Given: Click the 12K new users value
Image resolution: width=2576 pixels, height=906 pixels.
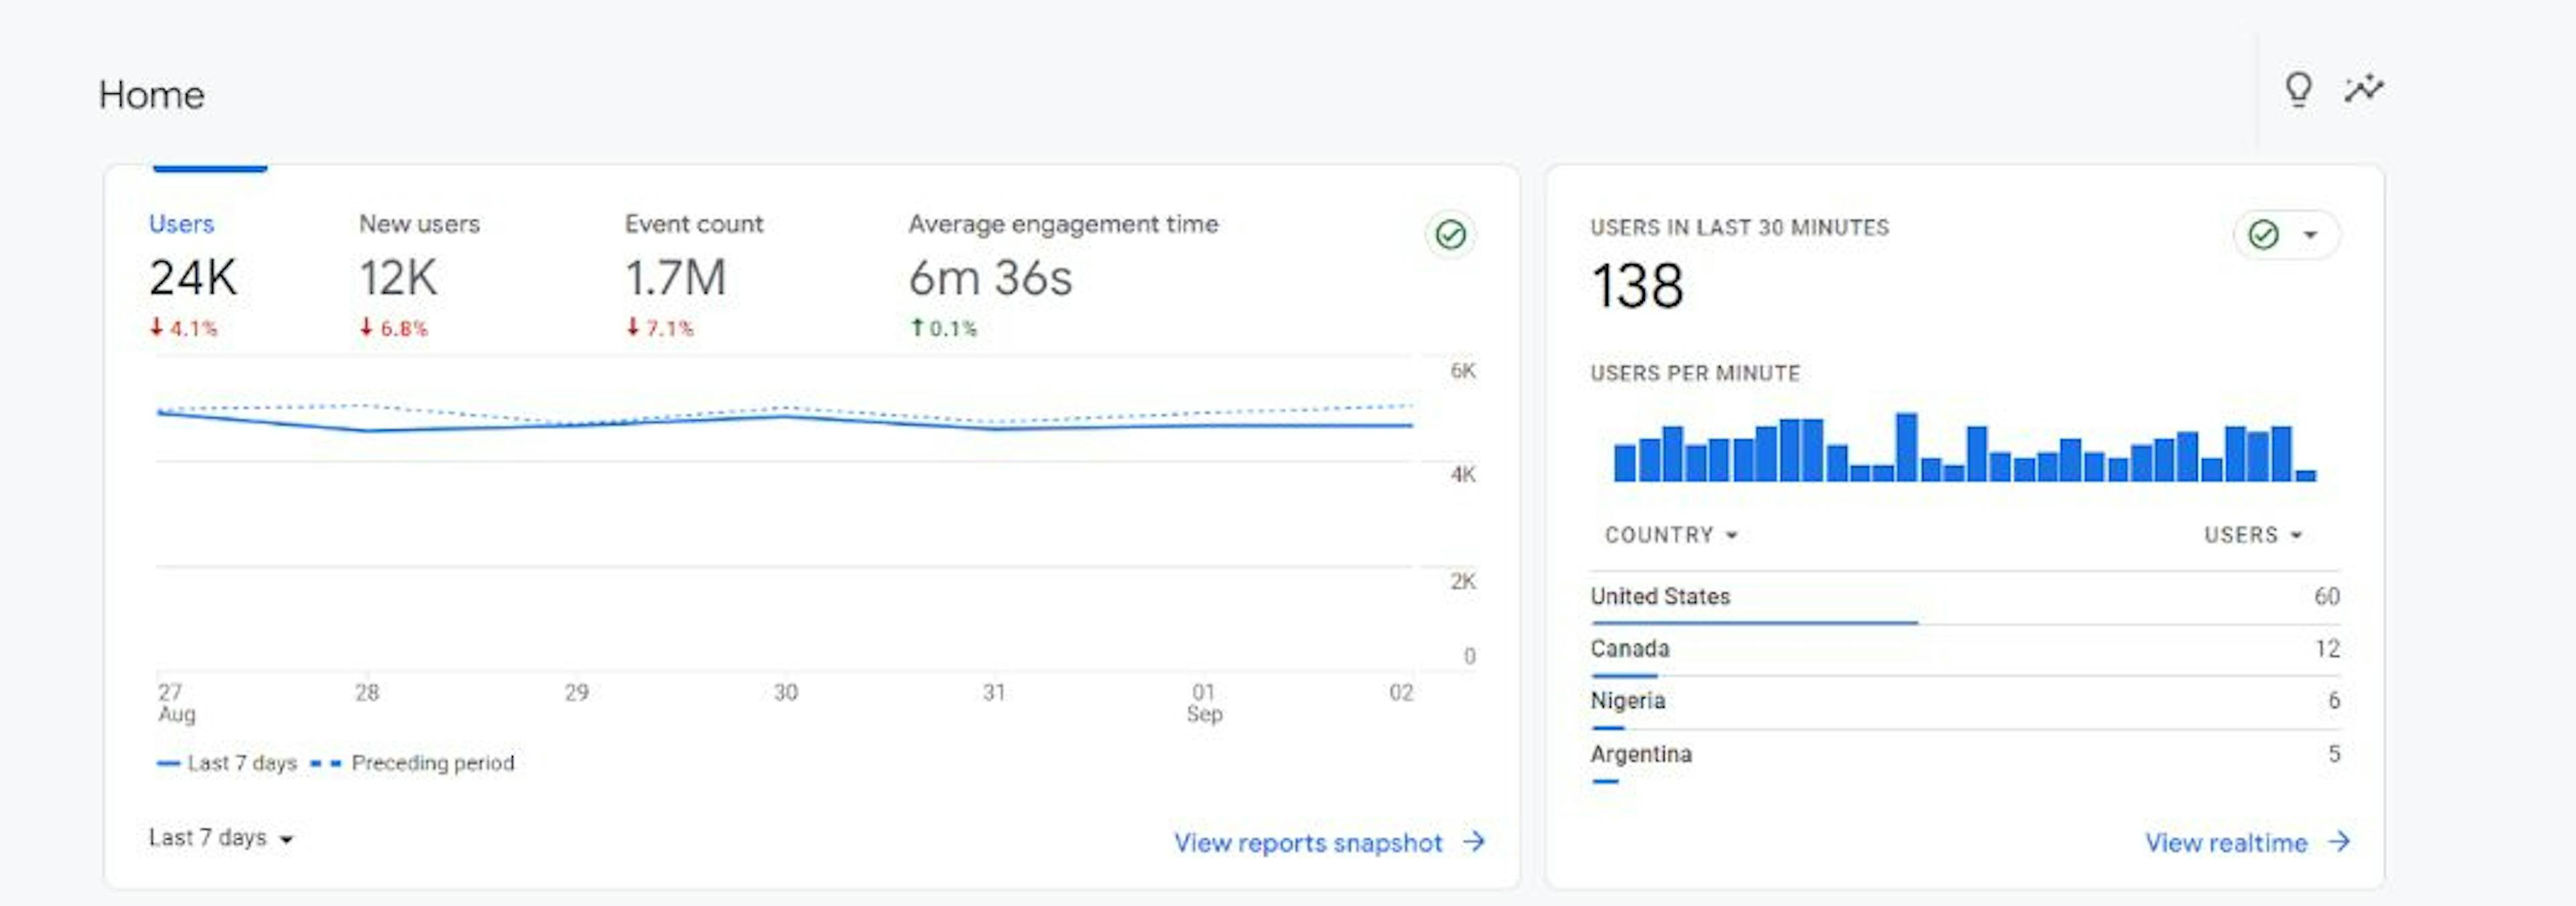Looking at the screenshot, I should click(x=398, y=278).
